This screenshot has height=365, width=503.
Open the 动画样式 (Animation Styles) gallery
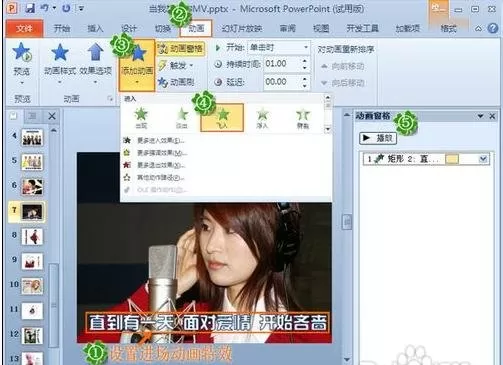click(60, 62)
